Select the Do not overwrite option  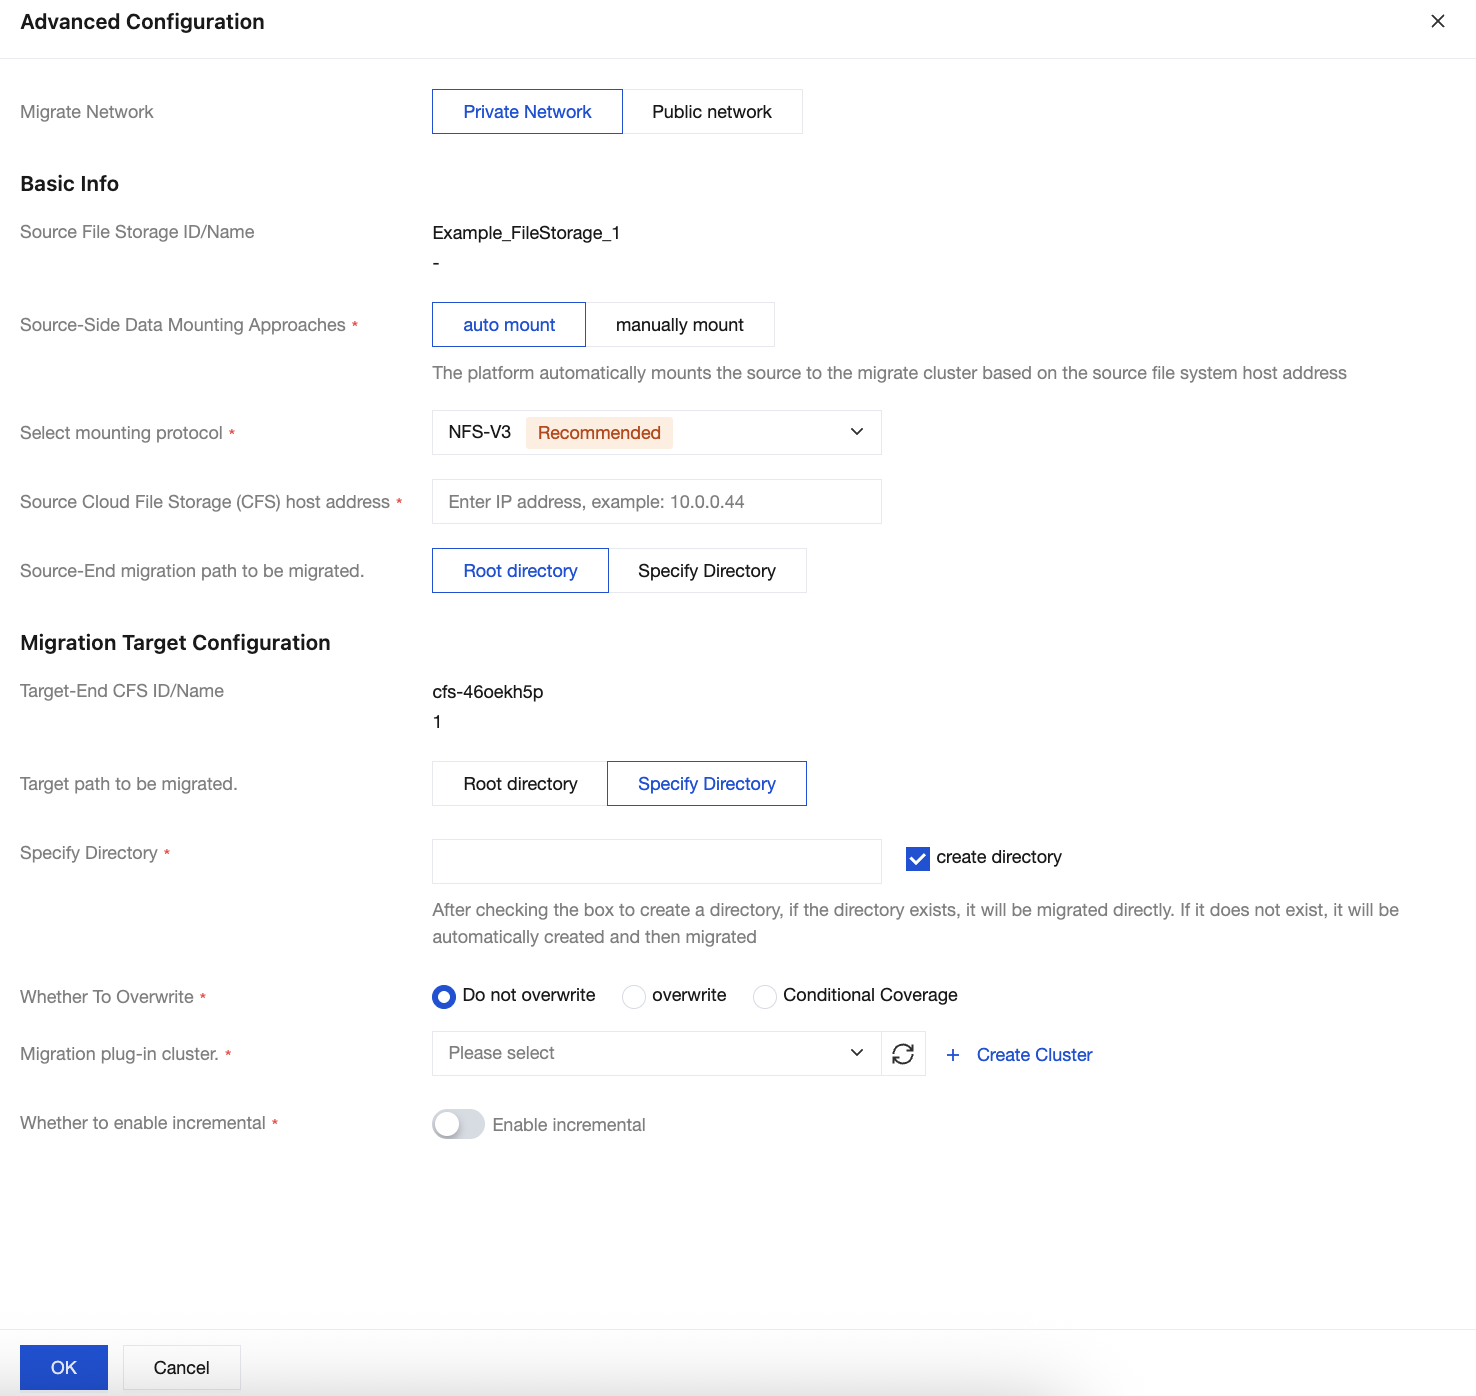point(444,997)
